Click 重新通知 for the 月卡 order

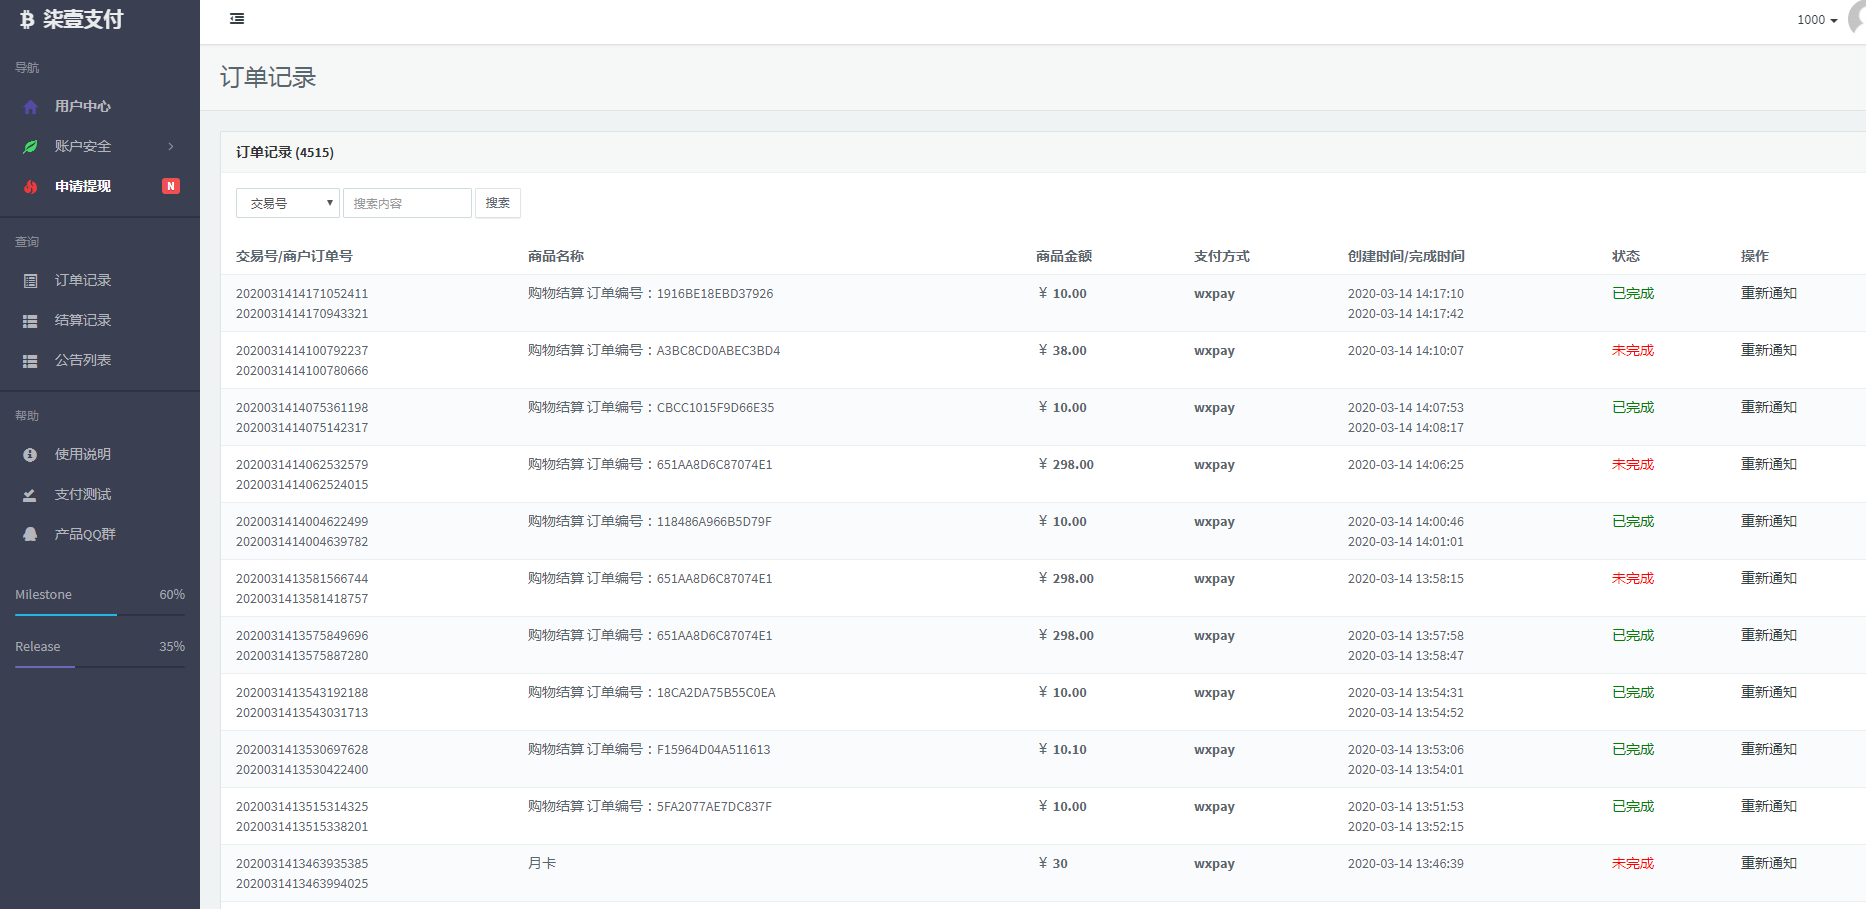pyautogui.click(x=1768, y=864)
